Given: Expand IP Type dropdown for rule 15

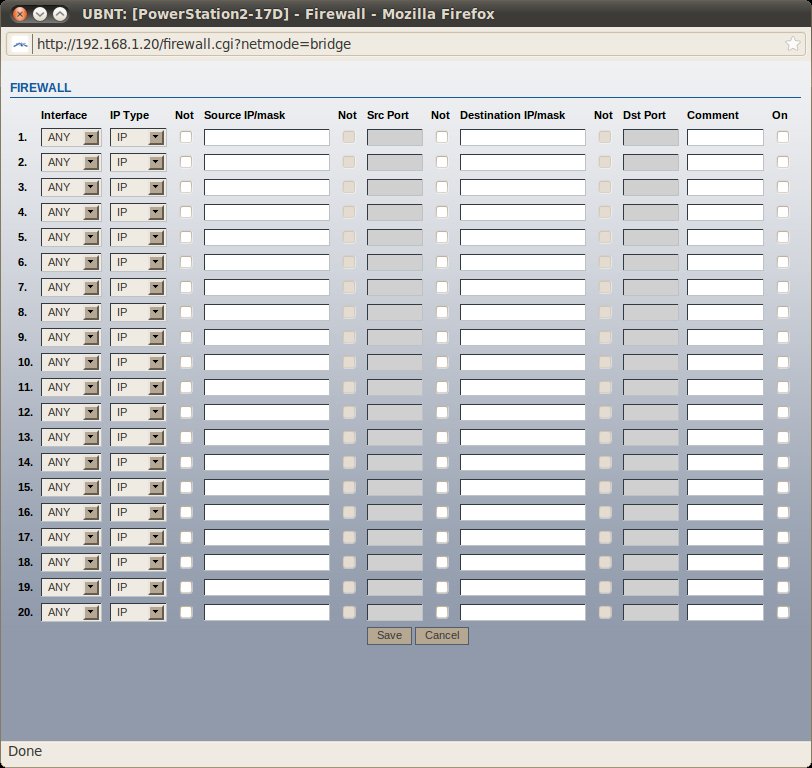Looking at the screenshot, I should point(137,487).
